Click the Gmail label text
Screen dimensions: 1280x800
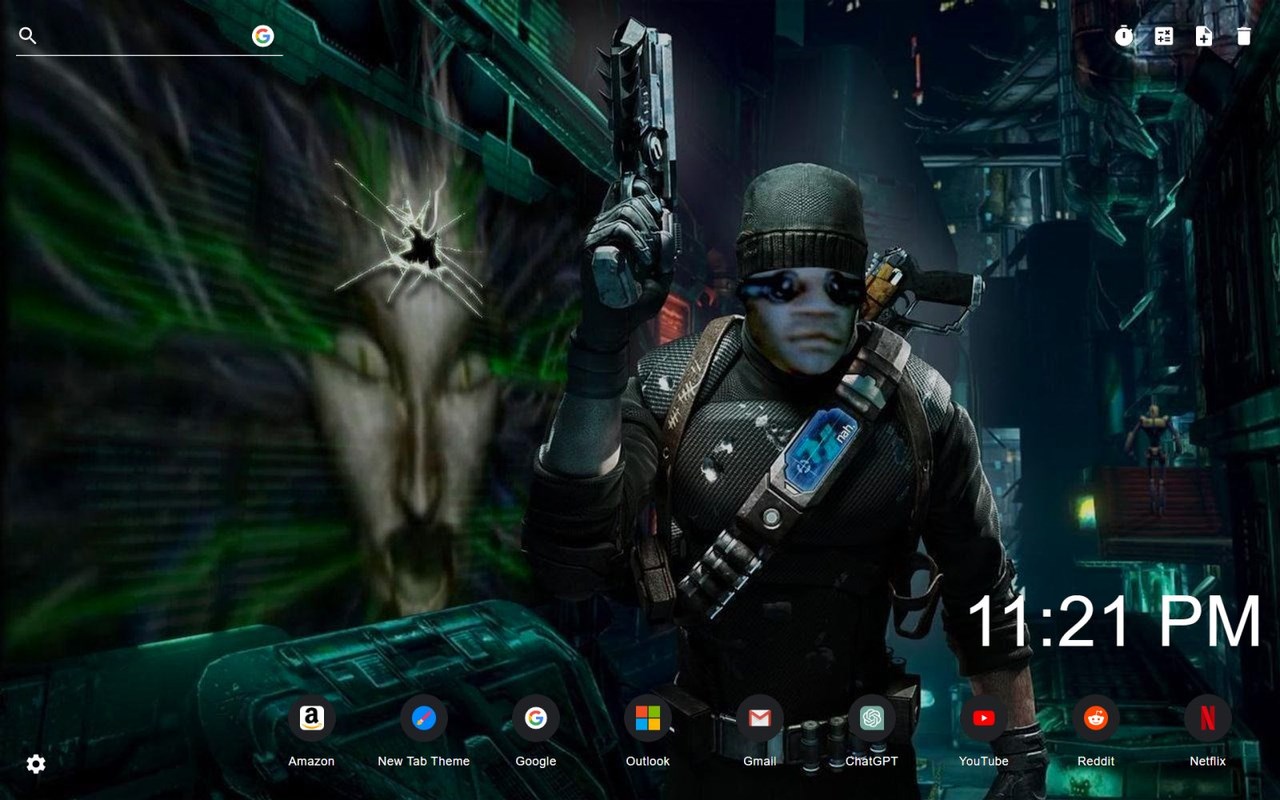[760, 761]
